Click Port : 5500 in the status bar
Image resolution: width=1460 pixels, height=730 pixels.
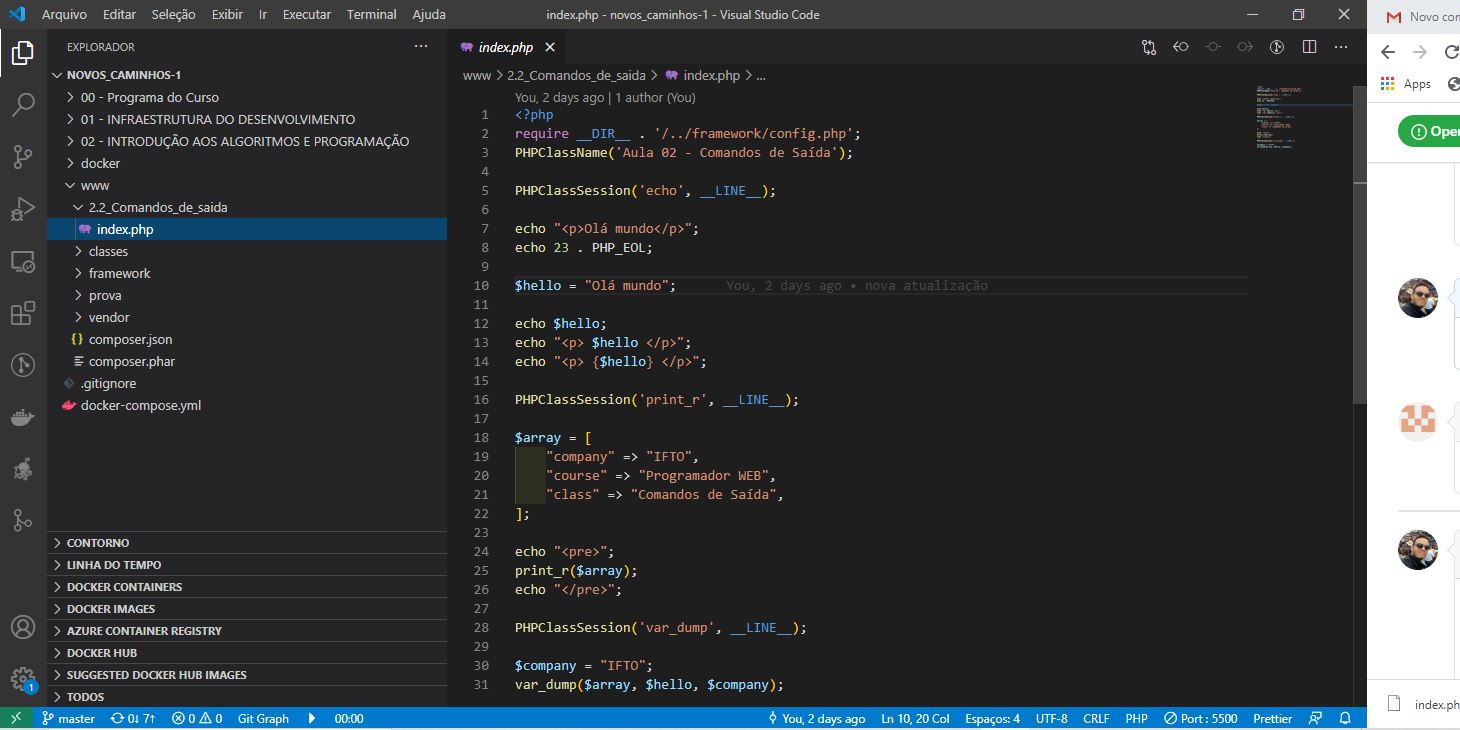point(1198,718)
